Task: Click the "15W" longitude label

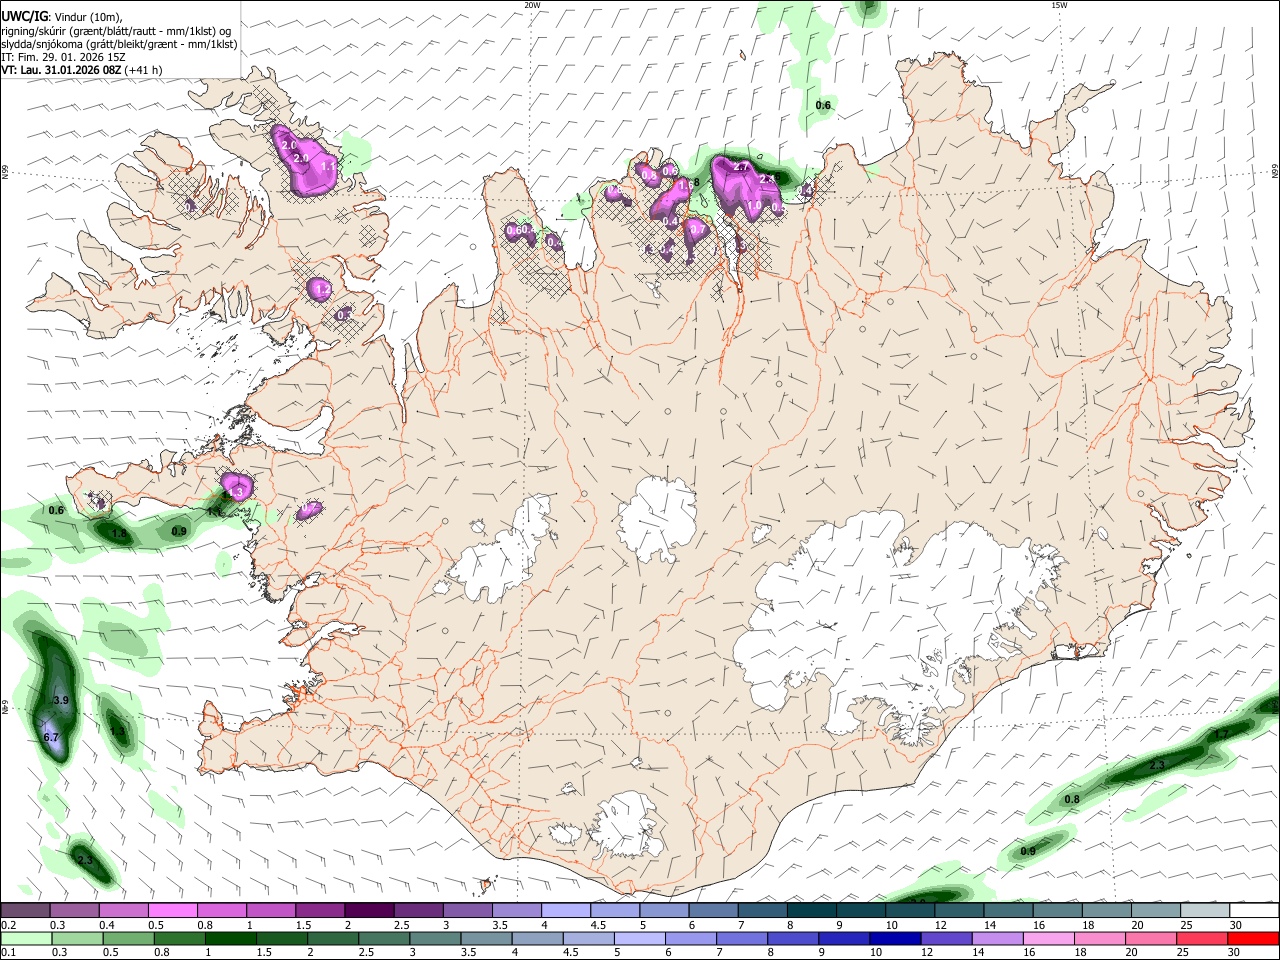Action: pyautogui.click(x=1059, y=5)
